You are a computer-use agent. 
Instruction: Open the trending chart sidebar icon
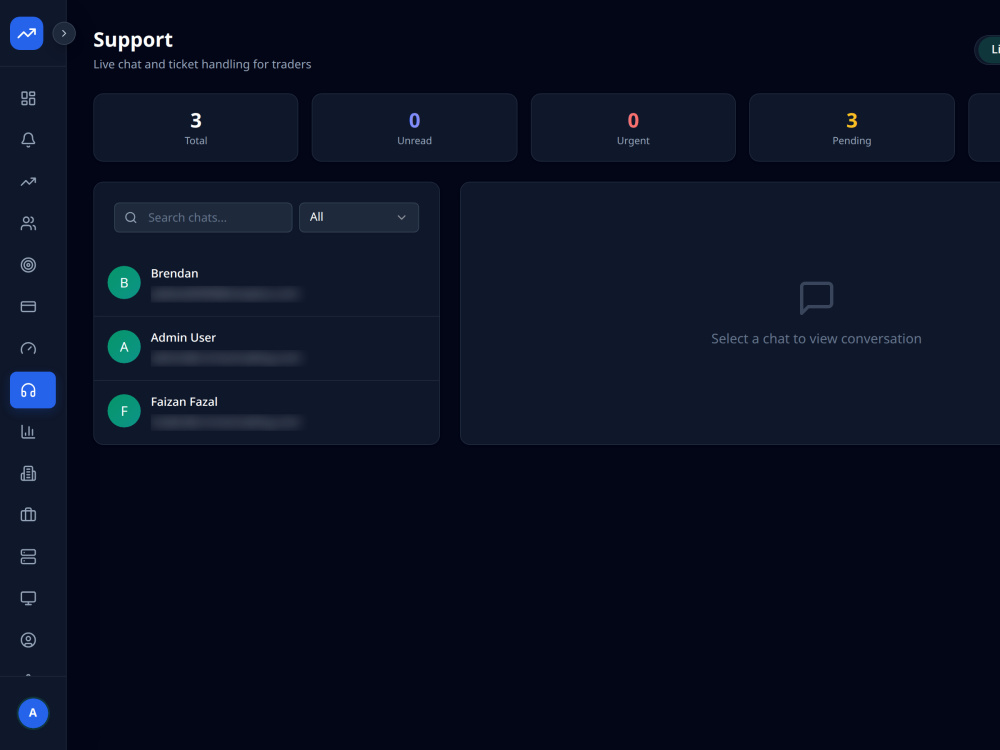(28, 182)
